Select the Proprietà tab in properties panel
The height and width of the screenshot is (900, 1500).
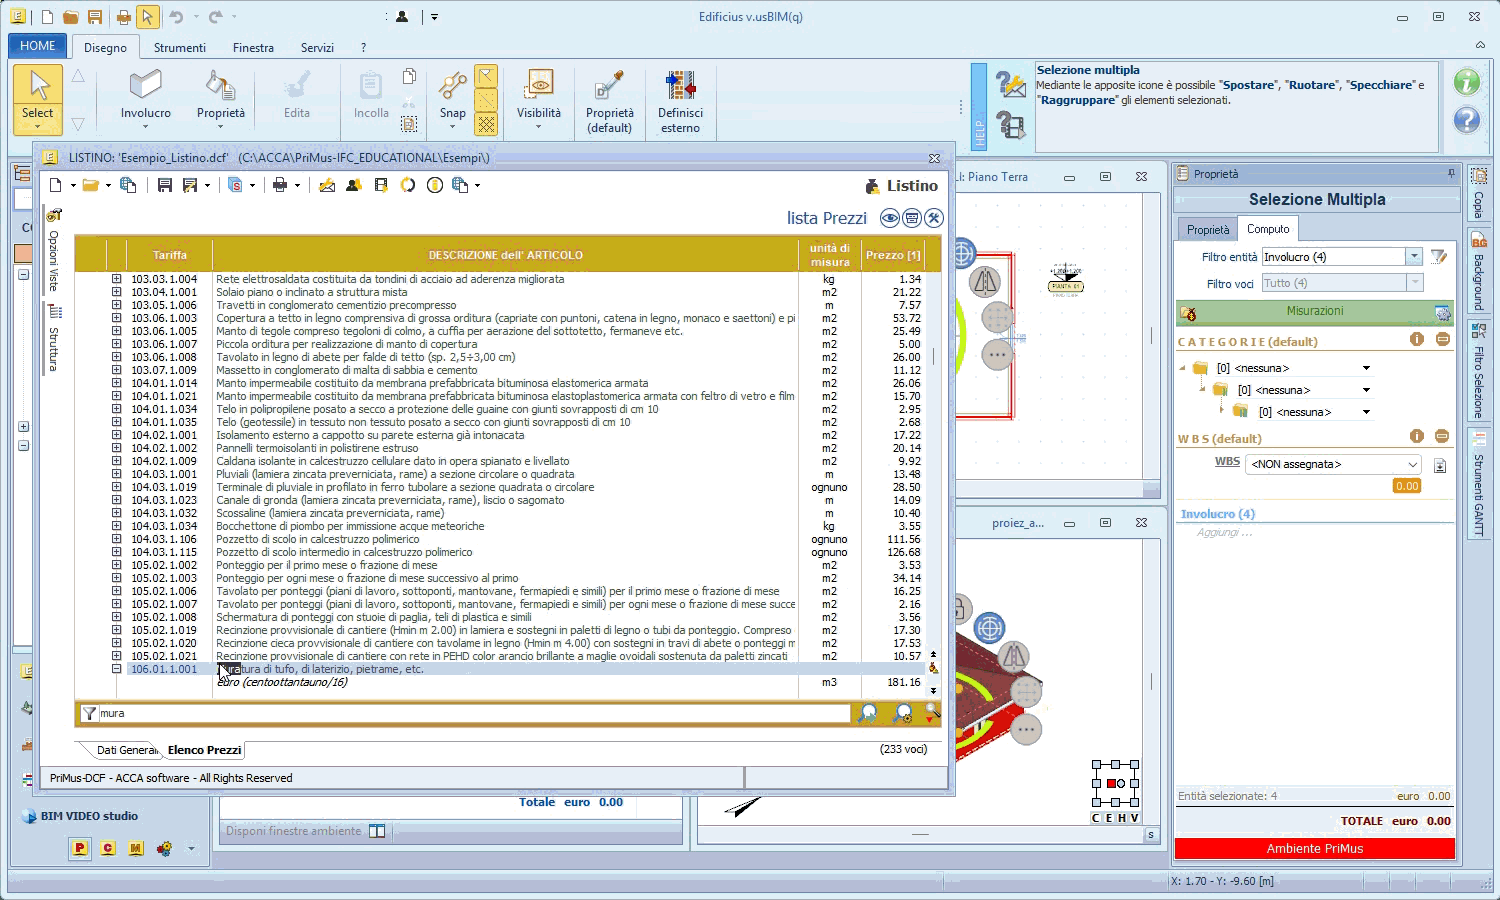(x=1208, y=230)
